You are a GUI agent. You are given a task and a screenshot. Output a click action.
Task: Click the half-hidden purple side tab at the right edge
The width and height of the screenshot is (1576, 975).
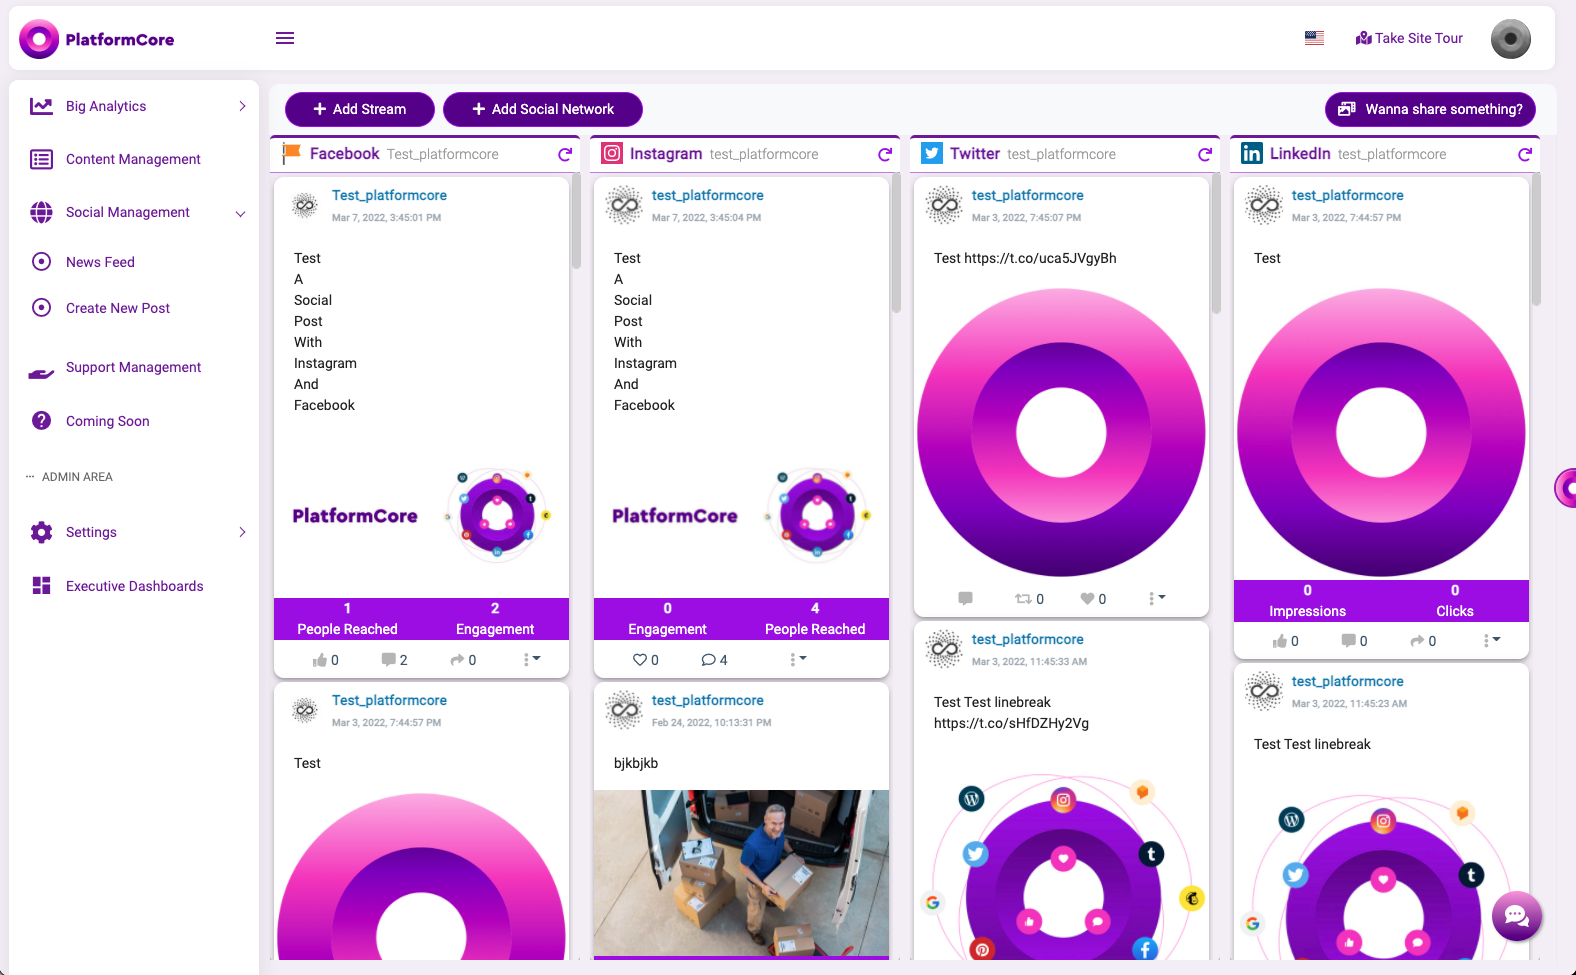(x=1565, y=488)
